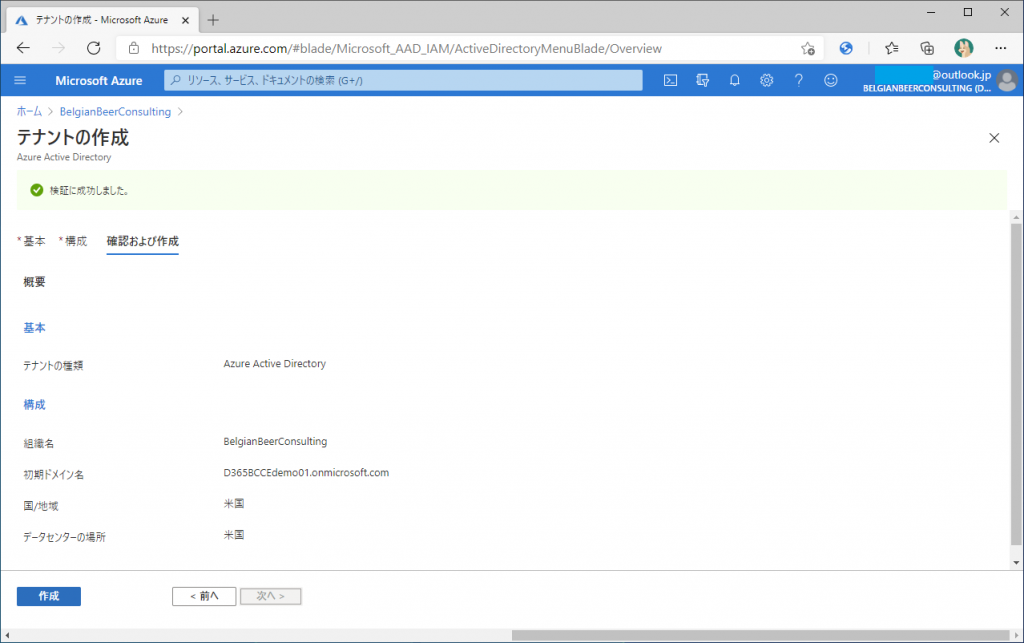Screen dimensions: 1024x643
Task: Go to ホーム breadcrumb
Action: (29, 112)
